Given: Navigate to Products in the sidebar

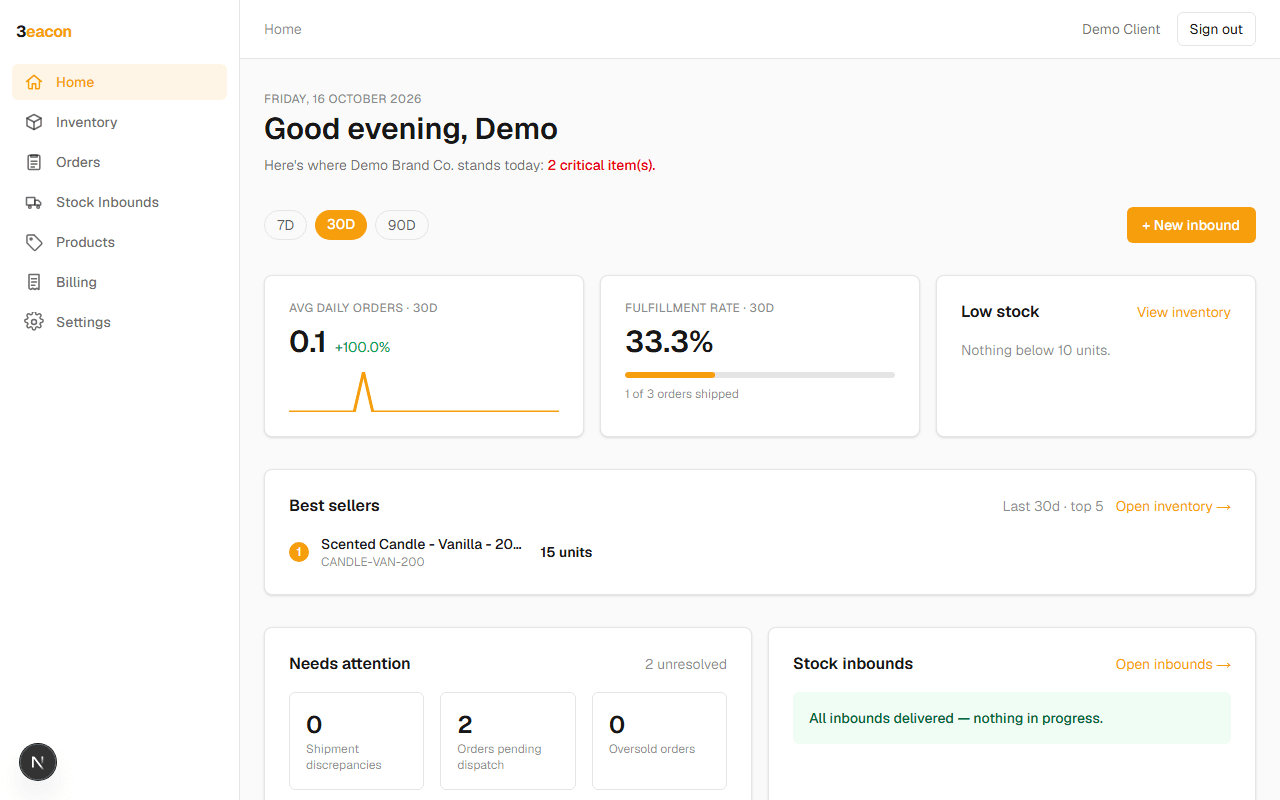Looking at the screenshot, I should (x=120, y=242).
